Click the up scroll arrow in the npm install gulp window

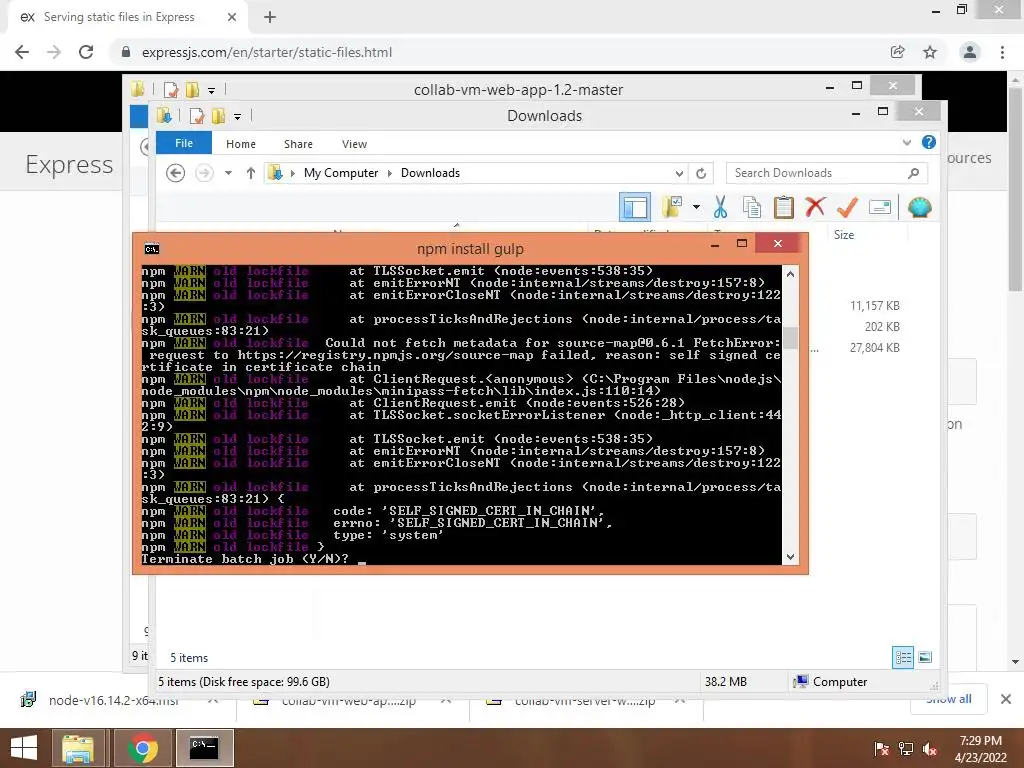coord(790,274)
